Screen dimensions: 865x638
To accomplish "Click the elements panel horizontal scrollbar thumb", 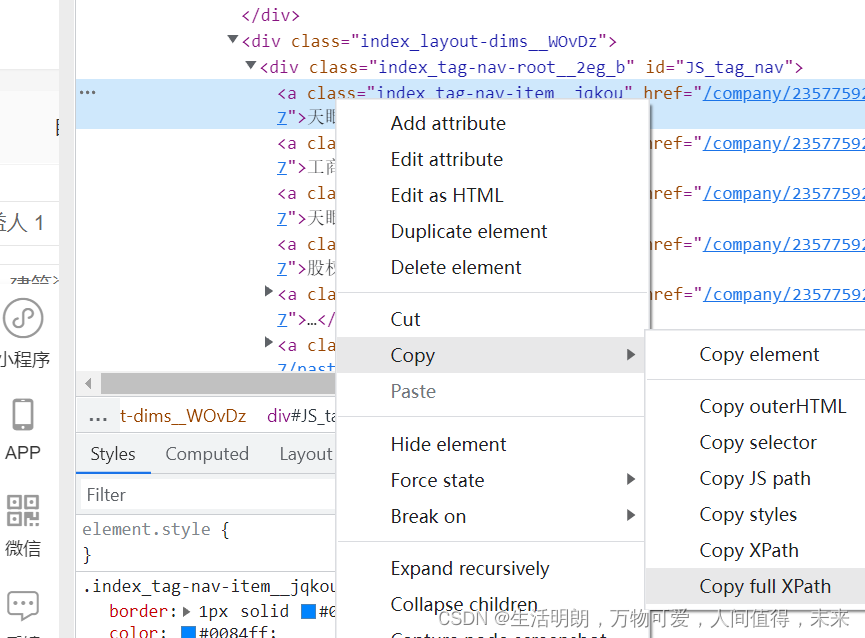I will click(x=218, y=383).
